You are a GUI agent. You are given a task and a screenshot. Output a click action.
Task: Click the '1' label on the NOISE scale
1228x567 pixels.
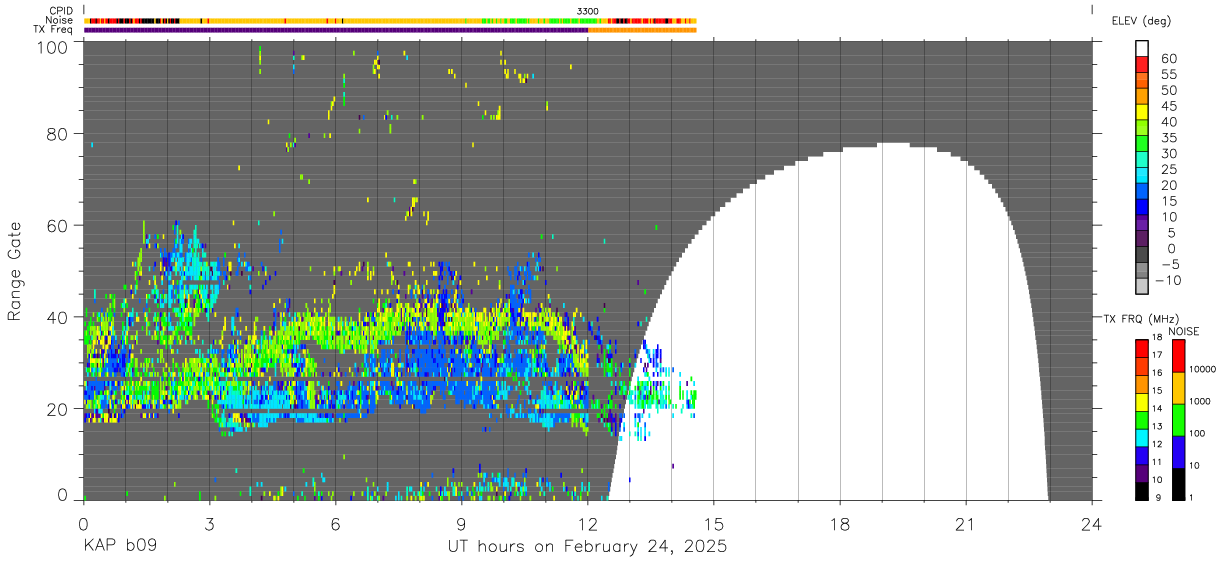click(1192, 497)
